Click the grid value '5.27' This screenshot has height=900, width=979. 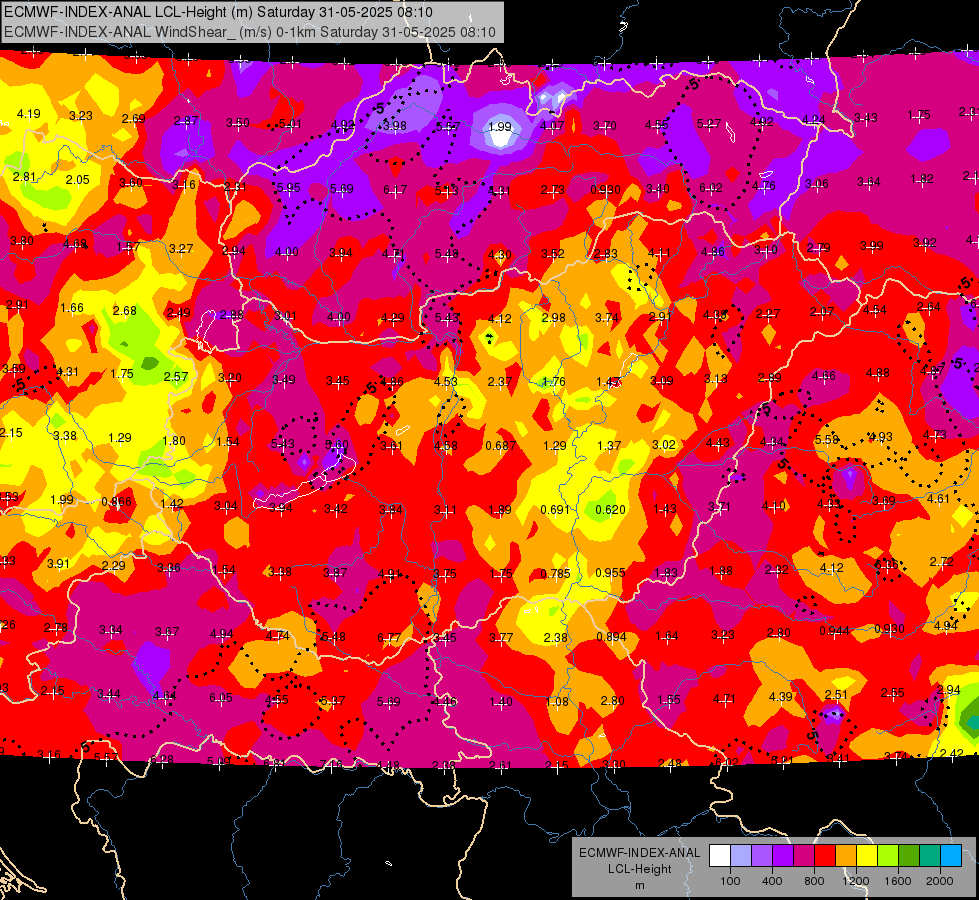coord(709,124)
